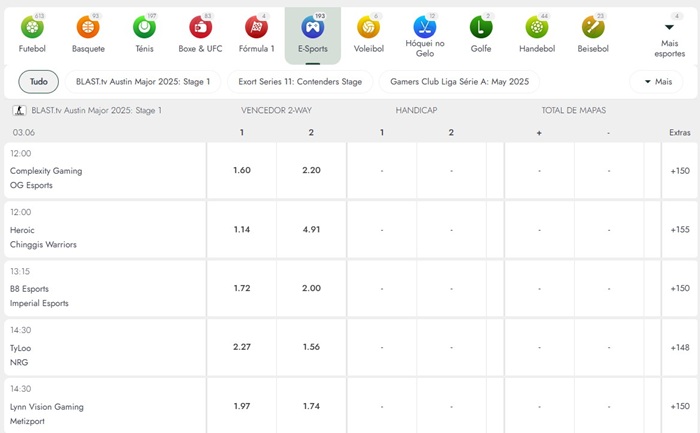The width and height of the screenshot is (700, 433).
Task: Open OG Esports team name
Action: coord(31,185)
